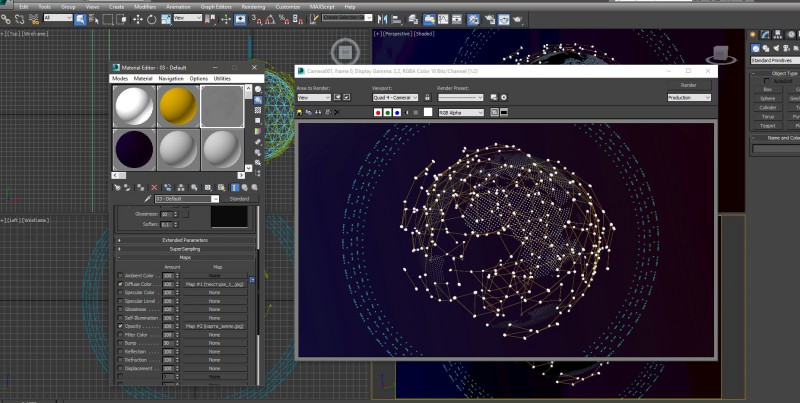Viewport: 800px width, 403px height.
Task: Open Material Editor from main toolbar
Action: click(473, 19)
